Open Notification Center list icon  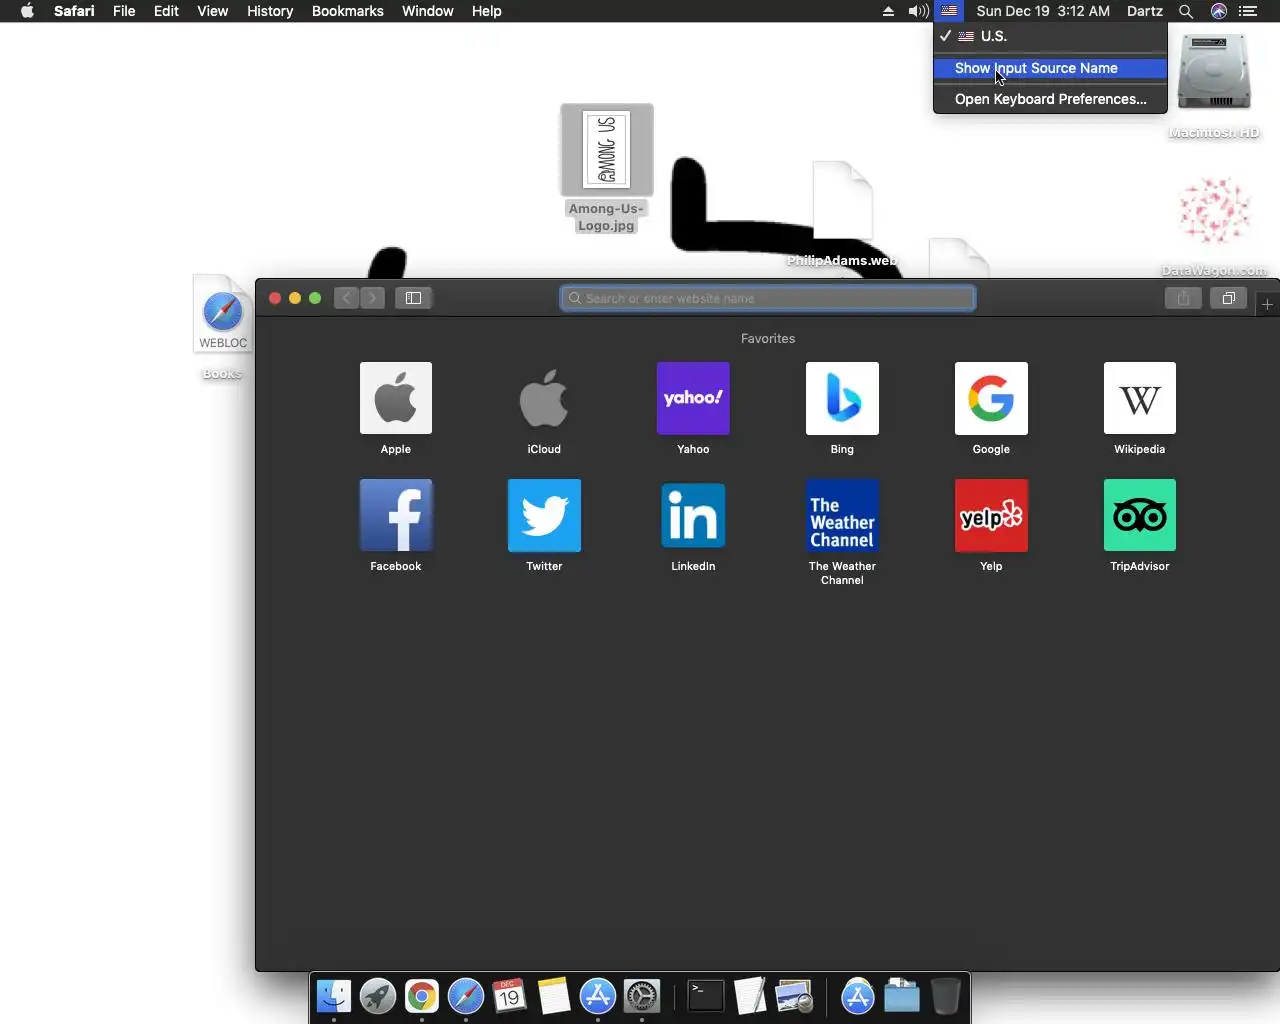click(1248, 11)
